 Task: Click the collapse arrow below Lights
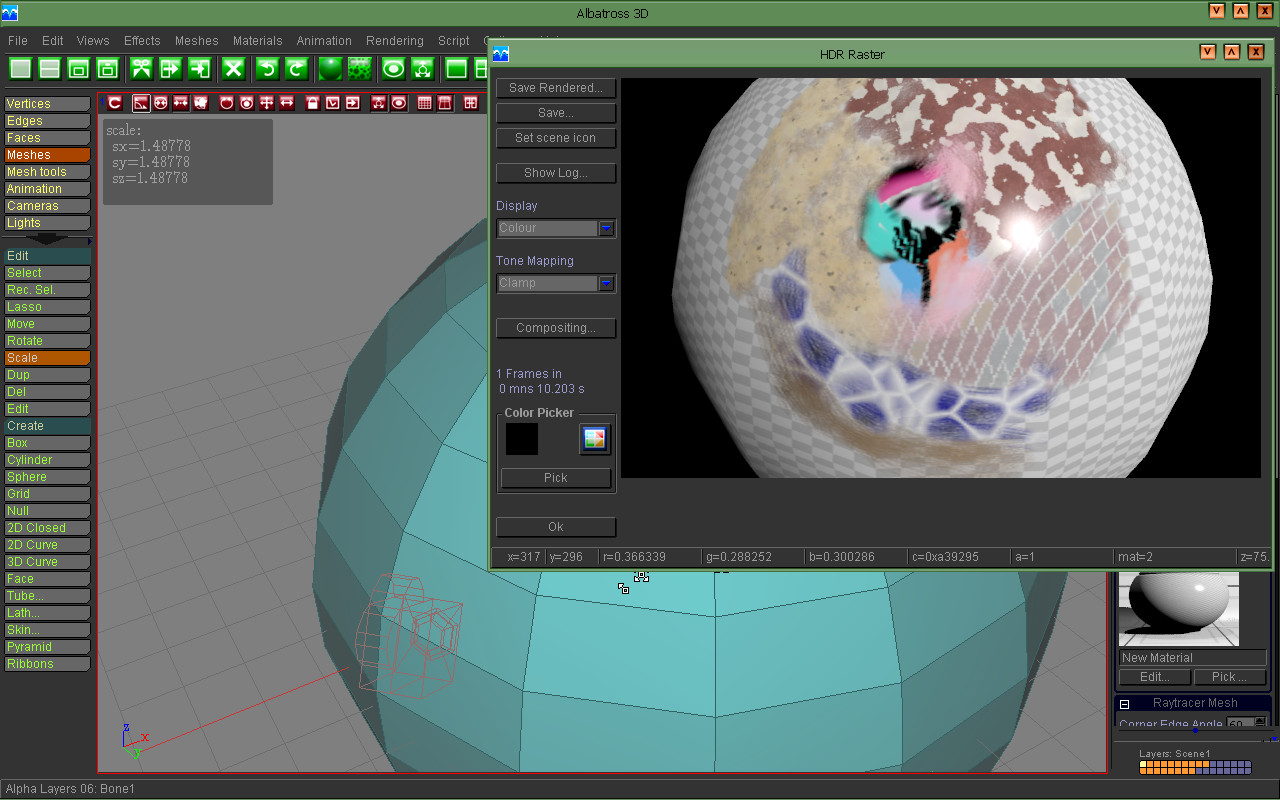(x=47, y=240)
